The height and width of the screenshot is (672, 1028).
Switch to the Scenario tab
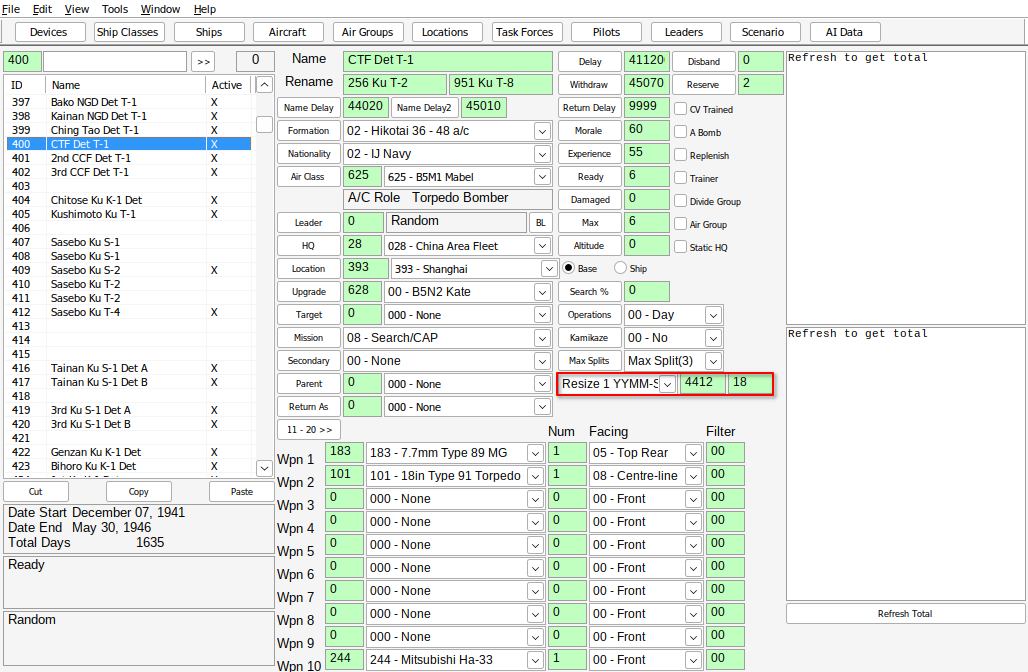(763, 32)
